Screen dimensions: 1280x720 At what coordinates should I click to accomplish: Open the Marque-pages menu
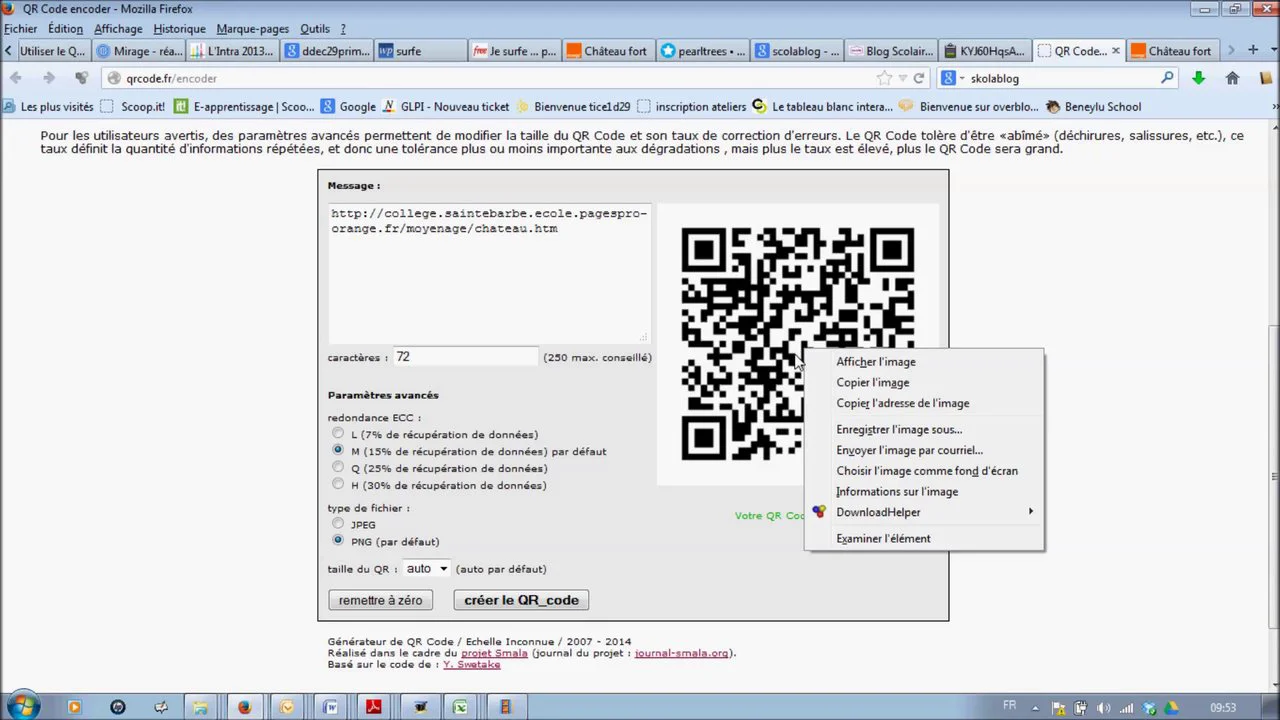click(x=251, y=29)
